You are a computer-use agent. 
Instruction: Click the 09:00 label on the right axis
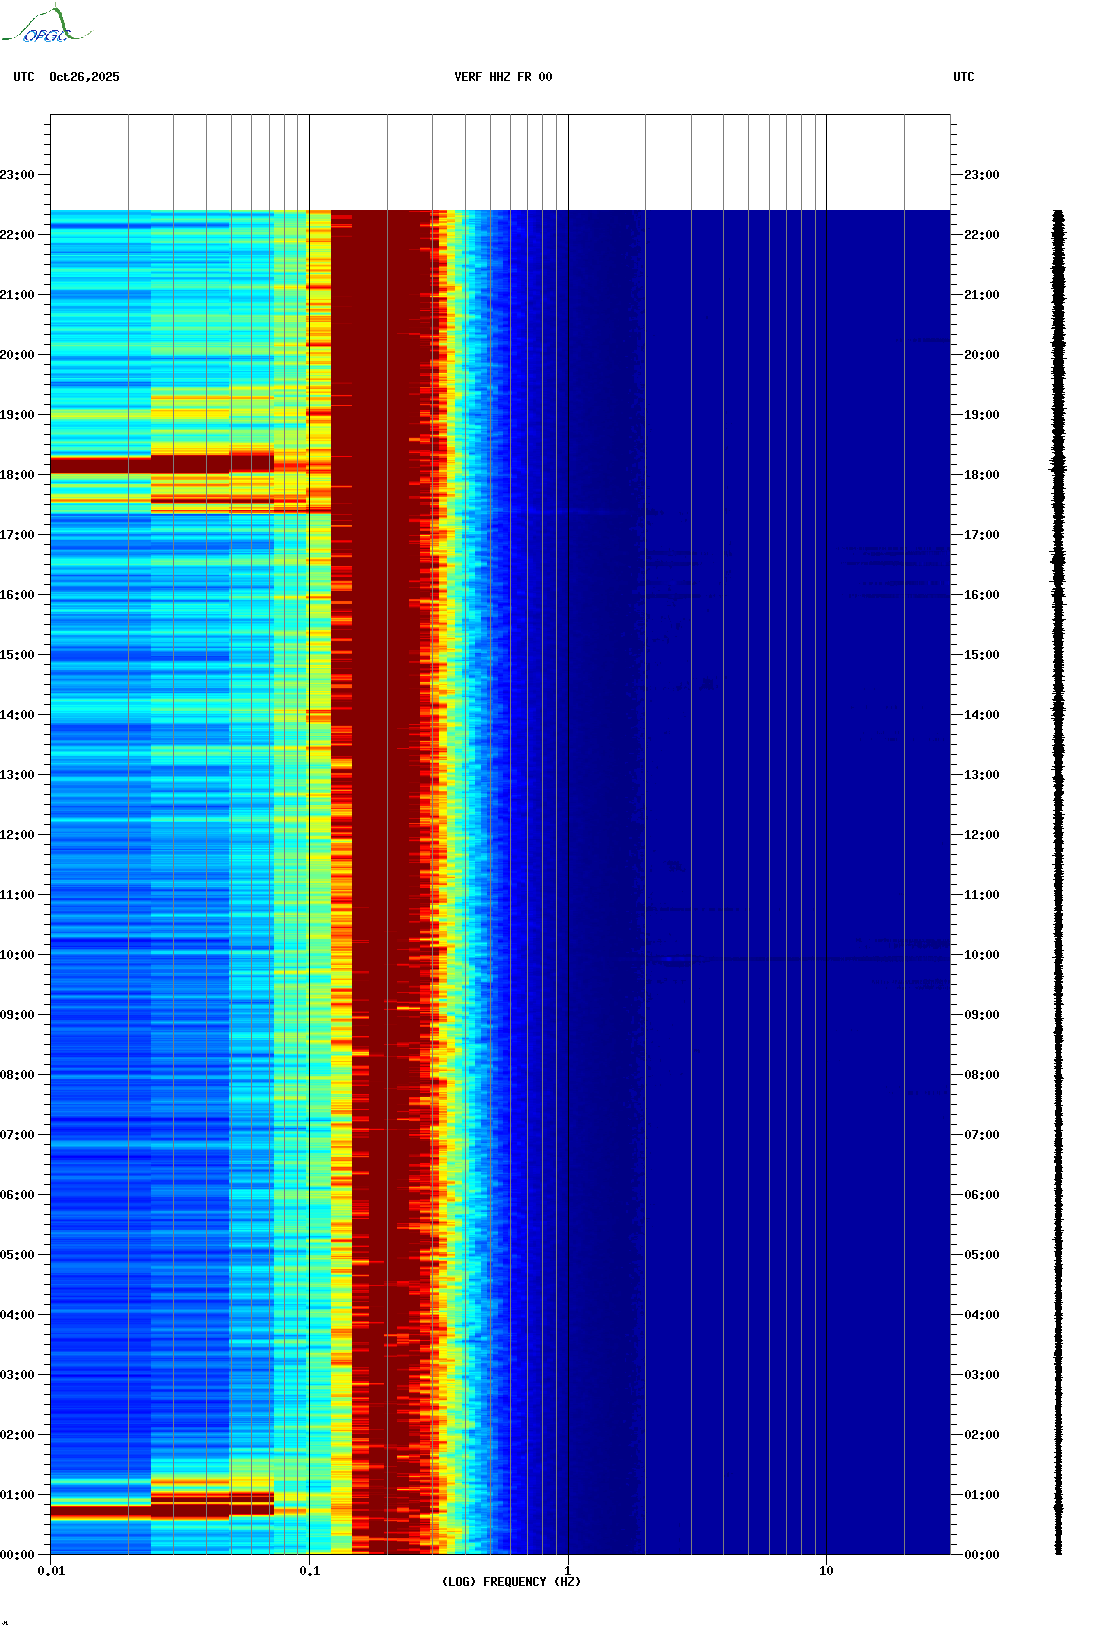click(982, 1015)
